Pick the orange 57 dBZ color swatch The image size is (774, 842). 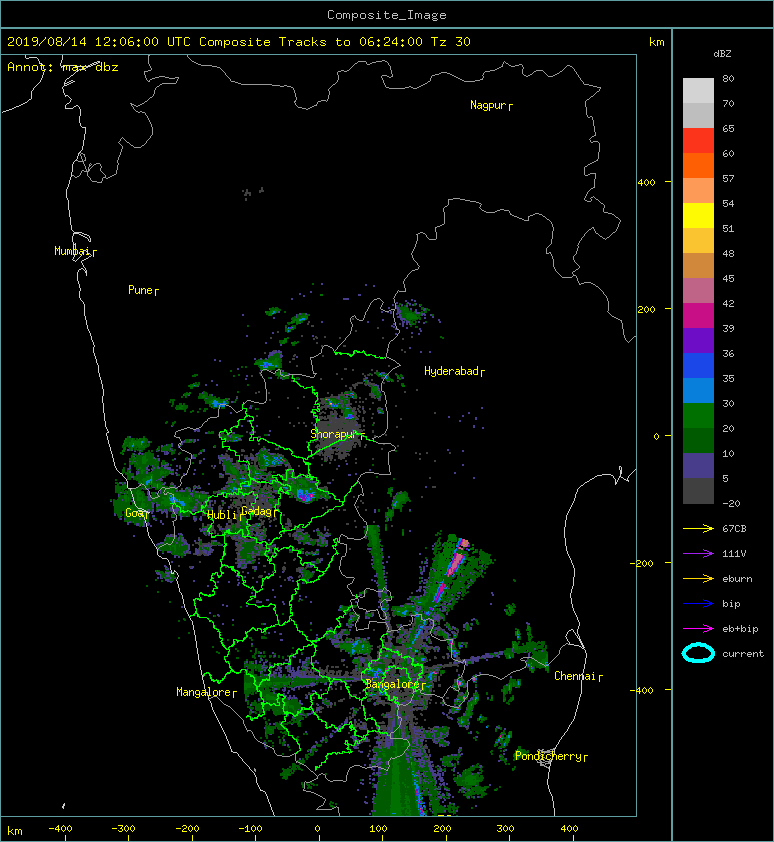tap(698, 165)
